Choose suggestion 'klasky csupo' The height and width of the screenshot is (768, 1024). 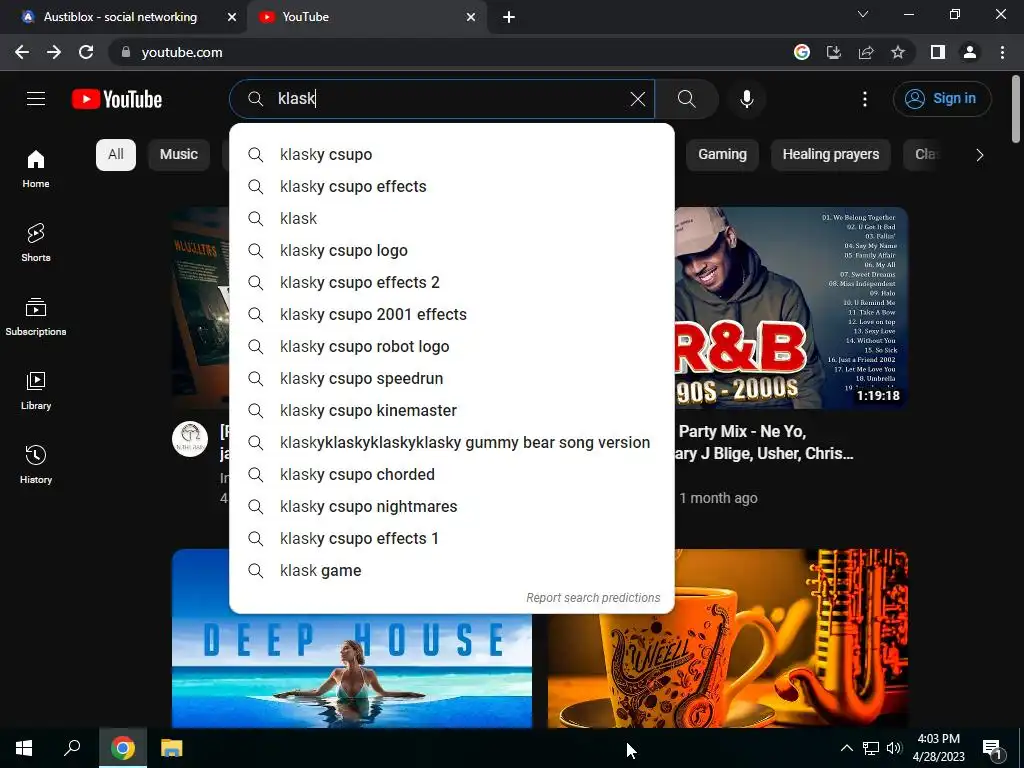tap(452, 155)
